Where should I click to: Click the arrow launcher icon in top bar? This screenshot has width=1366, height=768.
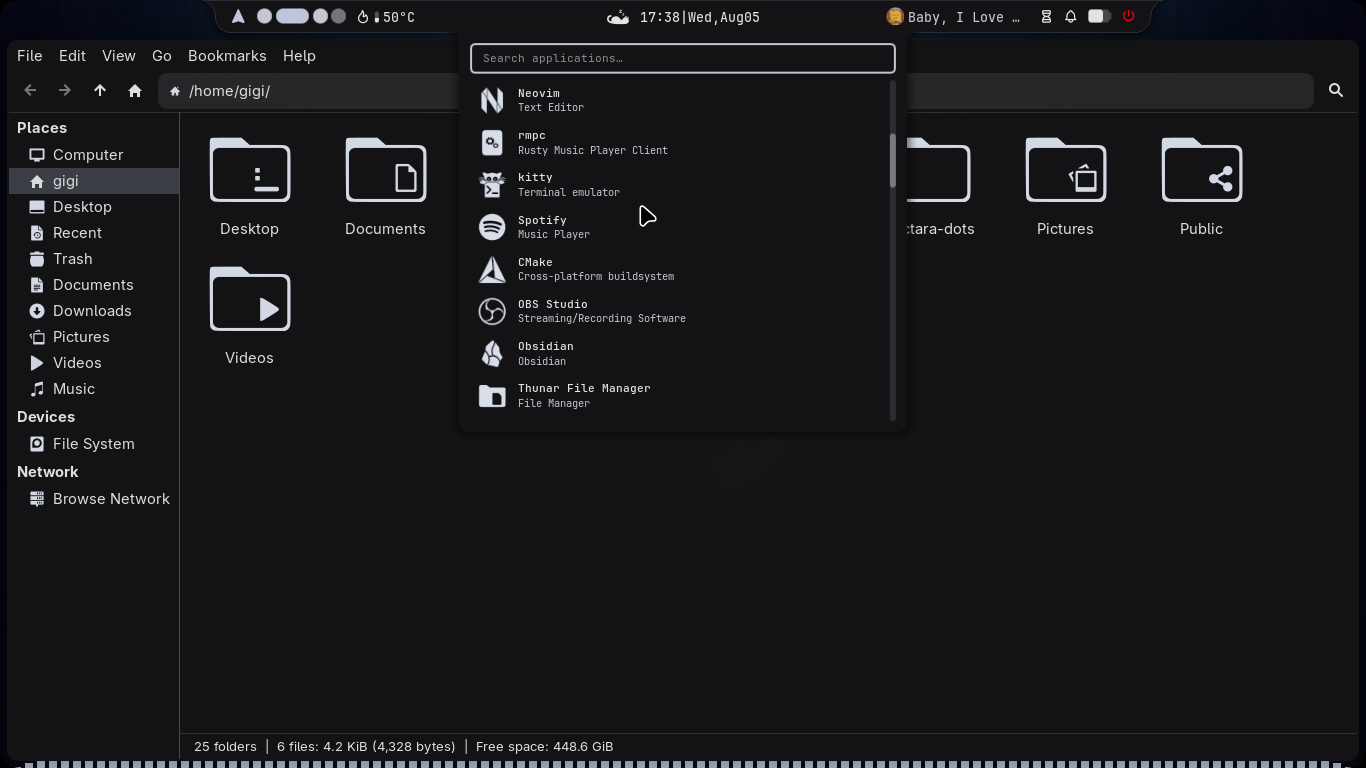pos(238,17)
